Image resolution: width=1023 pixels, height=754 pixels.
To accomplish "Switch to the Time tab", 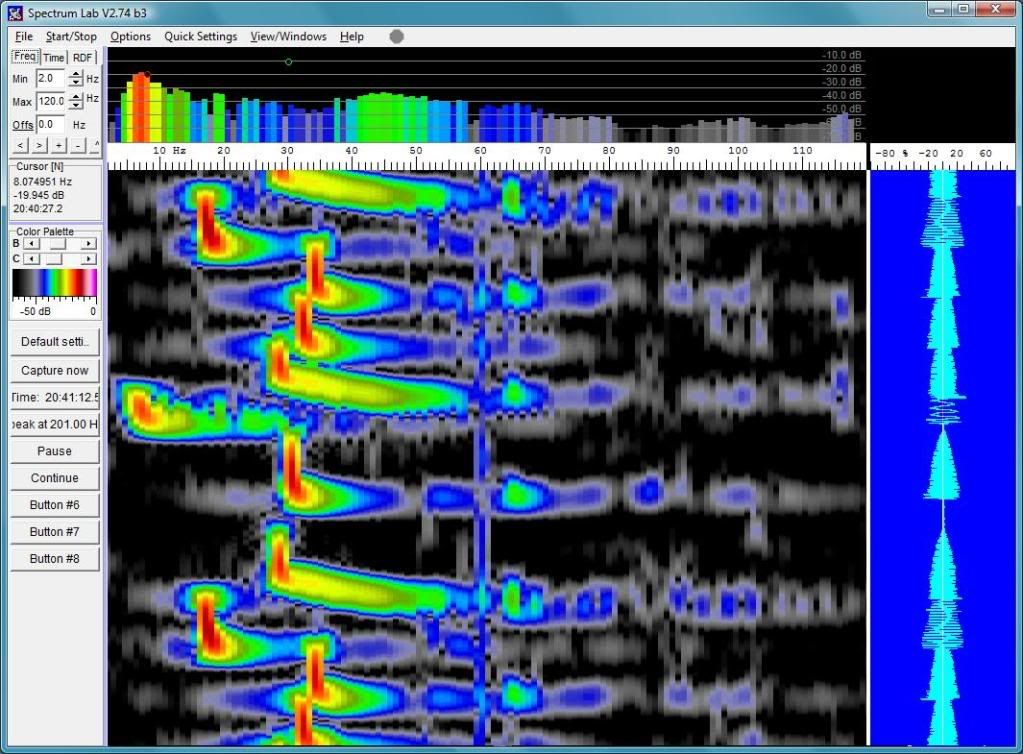I will [x=54, y=58].
